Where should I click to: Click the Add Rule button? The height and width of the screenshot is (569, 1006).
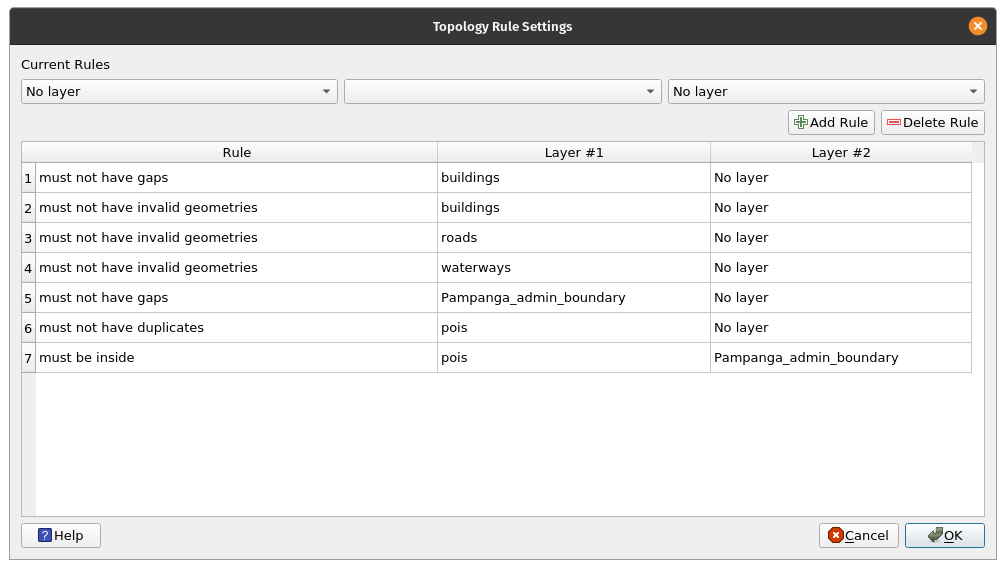tap(831, 123)
